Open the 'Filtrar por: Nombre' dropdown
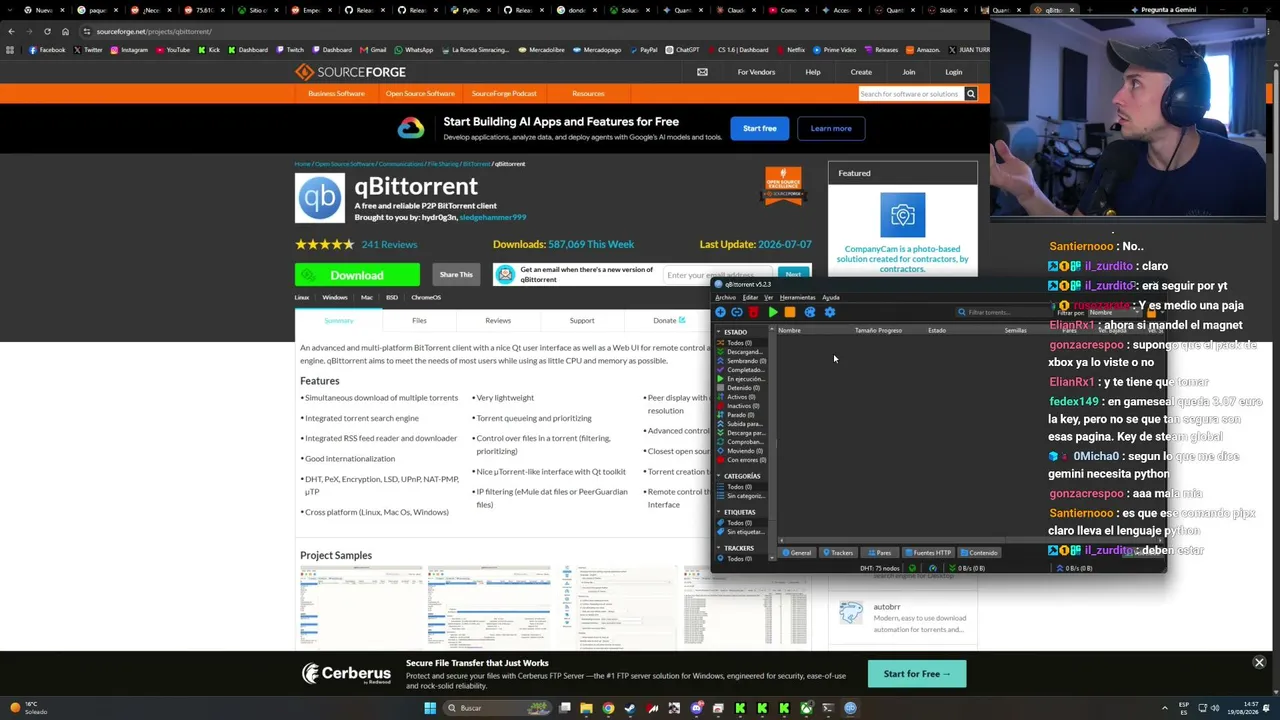Viewport: 1280px width, 720px height. click(x=1114, y=313)
